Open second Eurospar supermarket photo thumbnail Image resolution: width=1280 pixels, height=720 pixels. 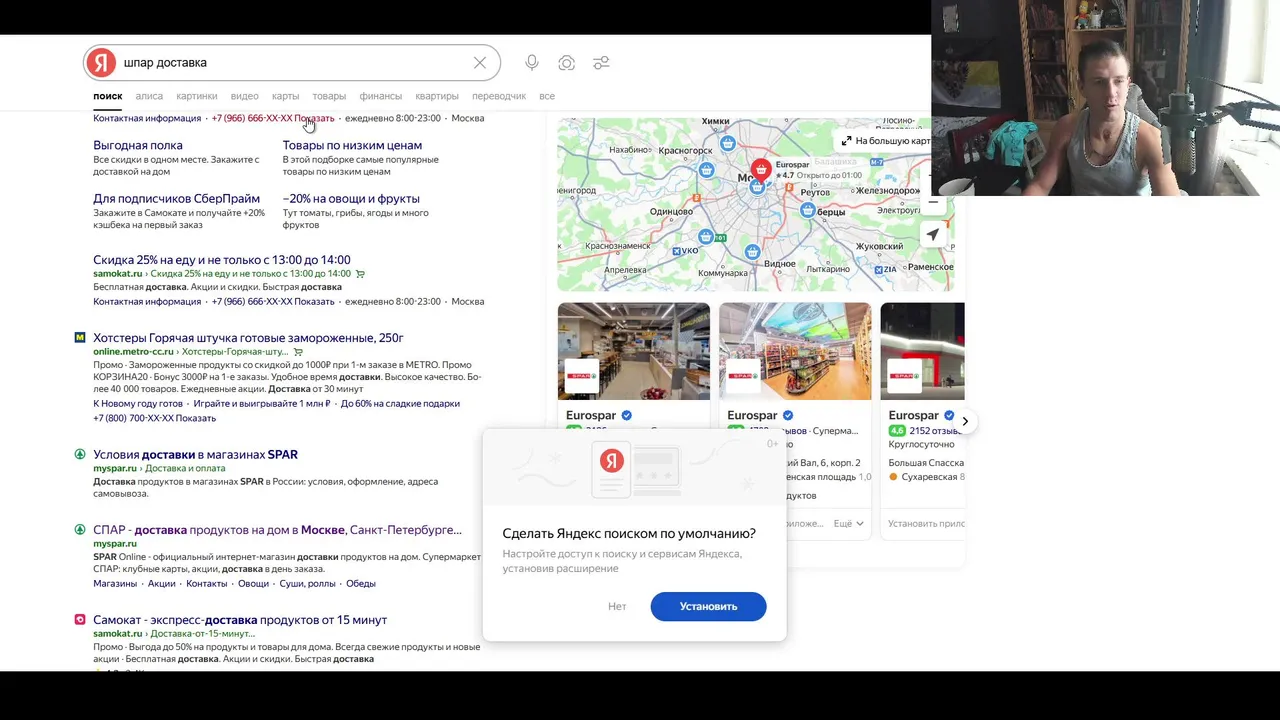pos(795,351)
